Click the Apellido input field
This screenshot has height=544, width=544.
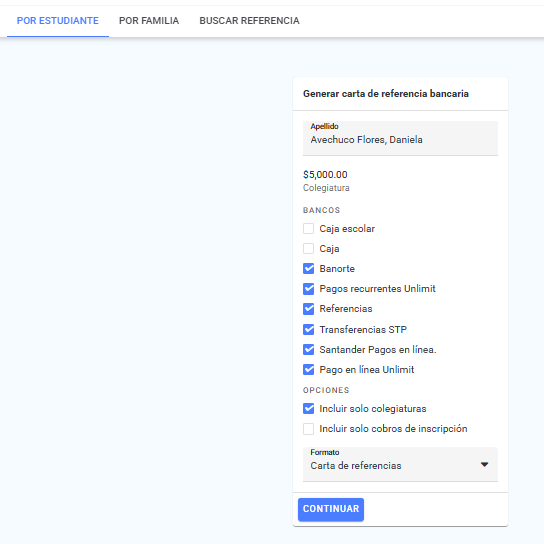point(400,138)
